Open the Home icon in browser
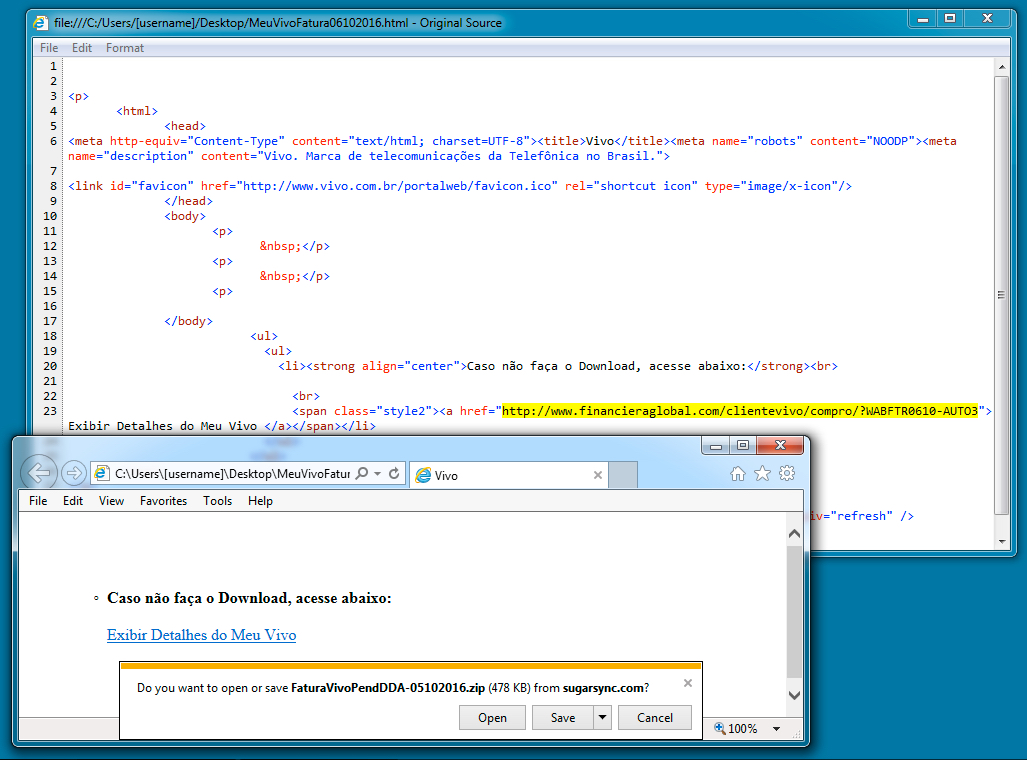This screenshot has width=1027, height=760. [738, 474]
